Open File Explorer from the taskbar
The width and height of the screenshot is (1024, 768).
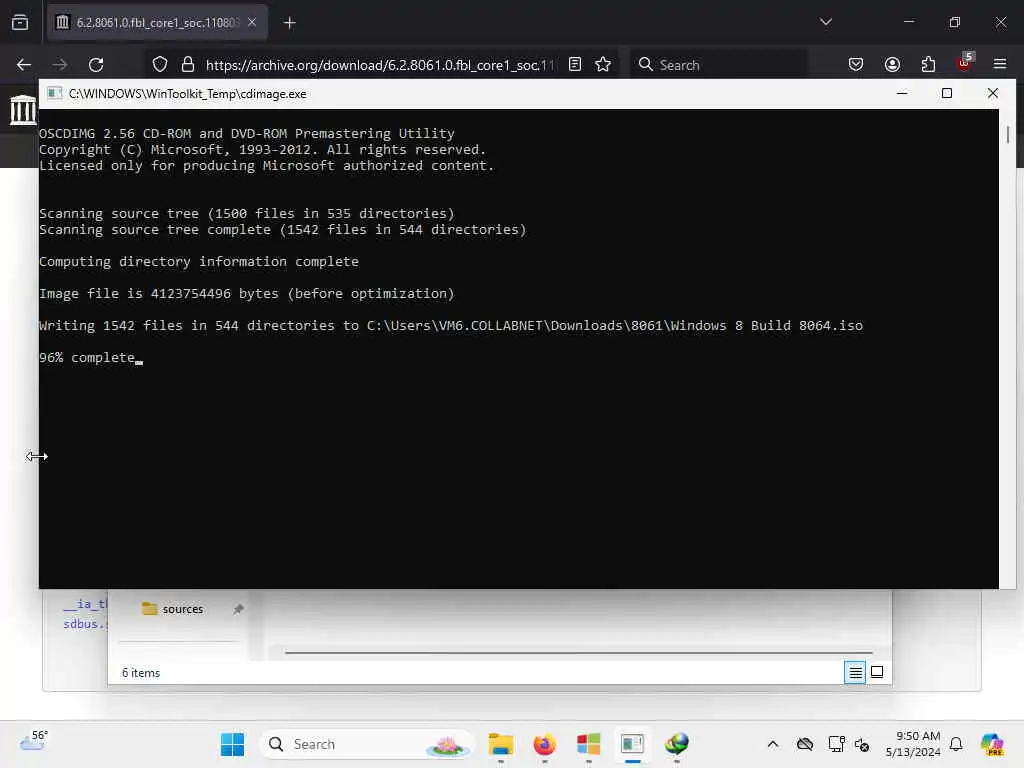pyautogui.click(x=500, y=744)
